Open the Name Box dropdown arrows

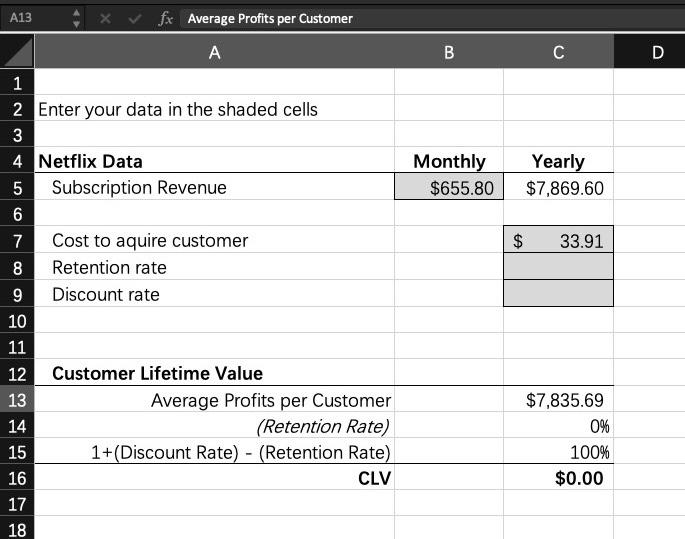[76, 18]
